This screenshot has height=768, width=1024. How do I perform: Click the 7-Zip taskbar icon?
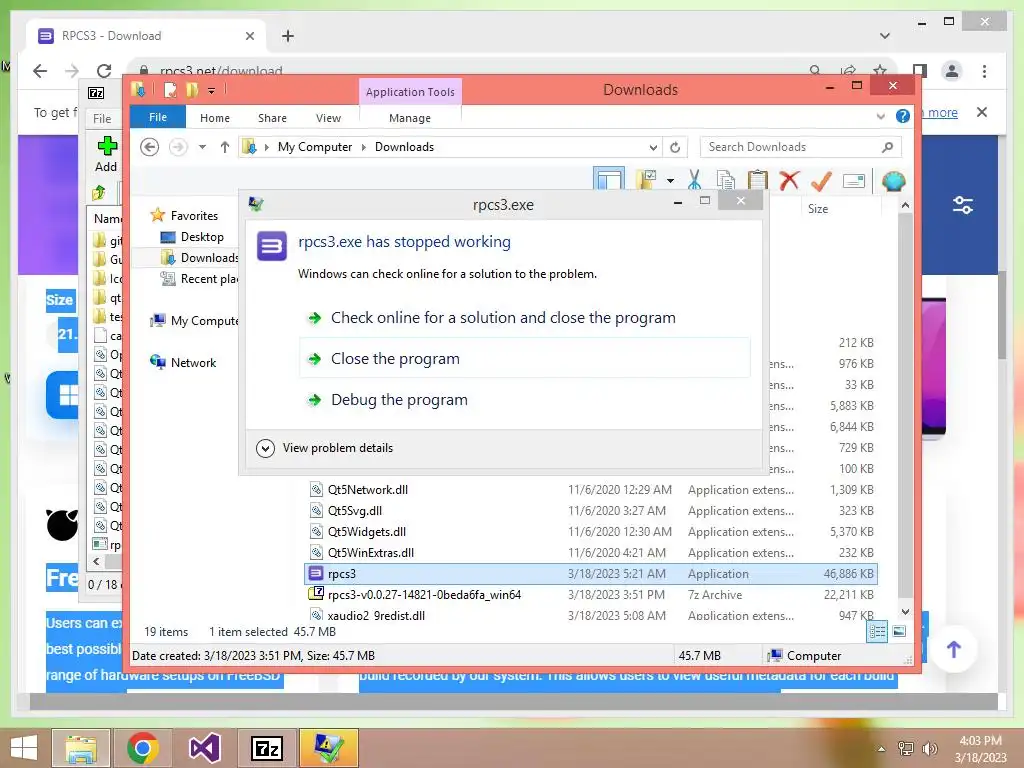tap(267, 748)
